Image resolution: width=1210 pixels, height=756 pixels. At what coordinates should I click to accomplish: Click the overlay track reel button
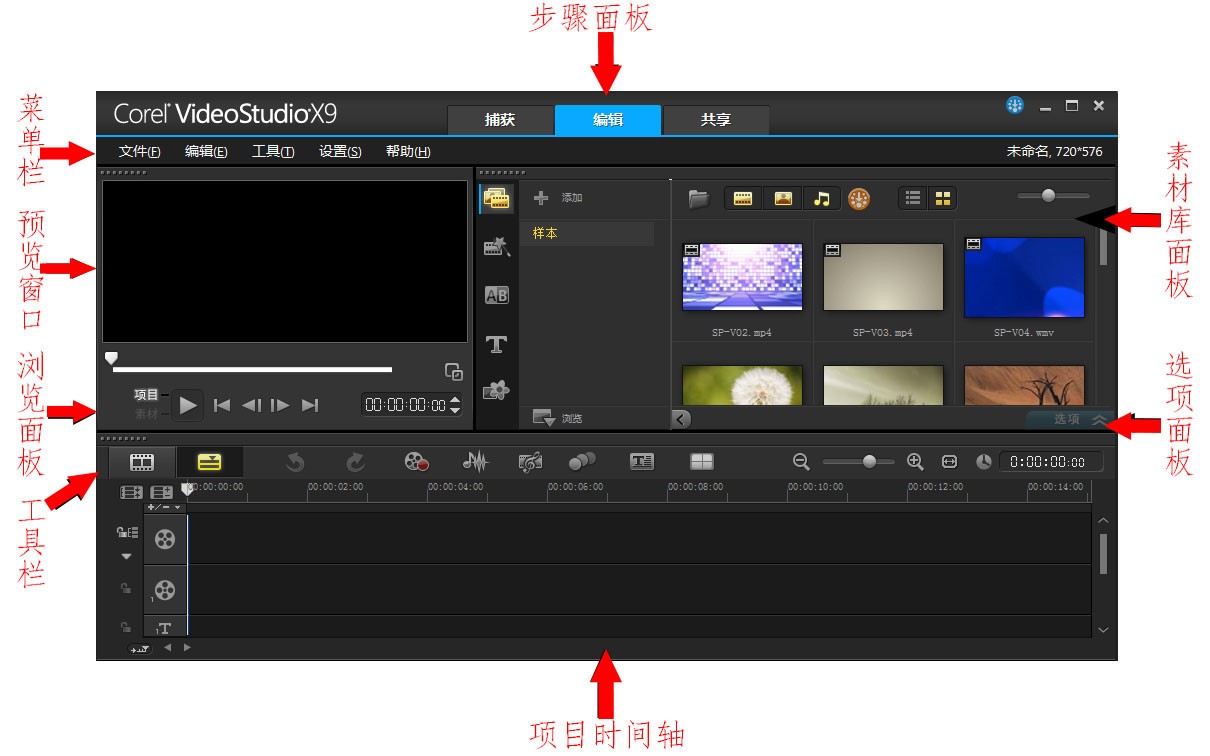[165, 590]
